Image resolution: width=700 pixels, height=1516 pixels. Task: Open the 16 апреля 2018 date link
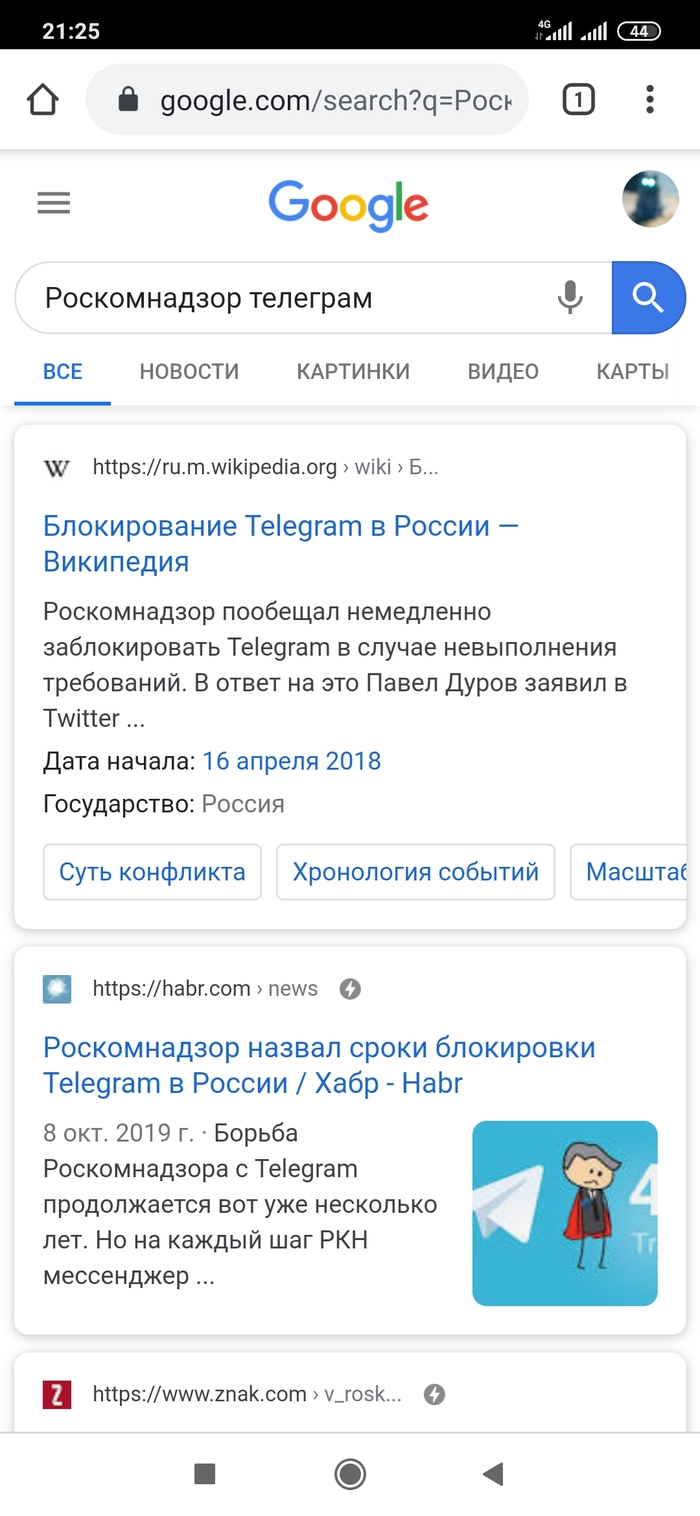pos(291,761)
